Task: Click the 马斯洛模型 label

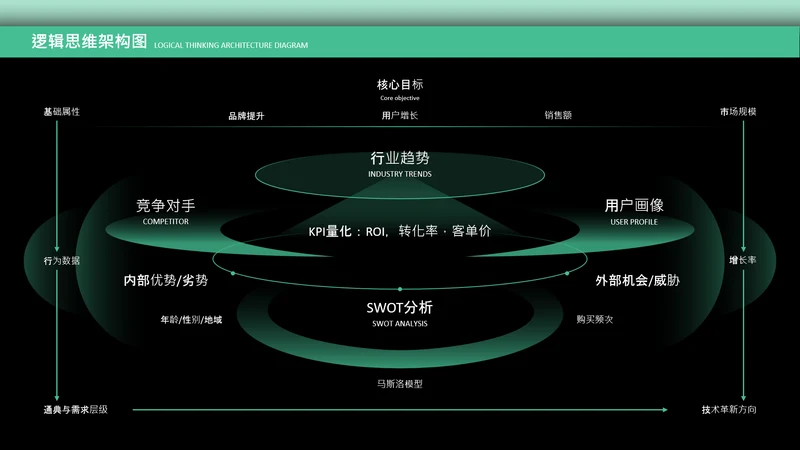Action: coord(400,384)
